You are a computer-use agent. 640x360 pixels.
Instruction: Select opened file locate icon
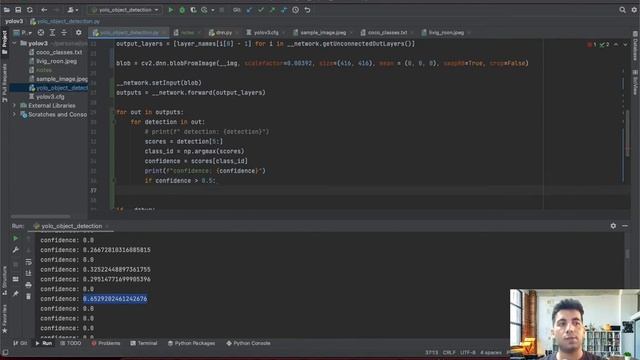[41, 32]
